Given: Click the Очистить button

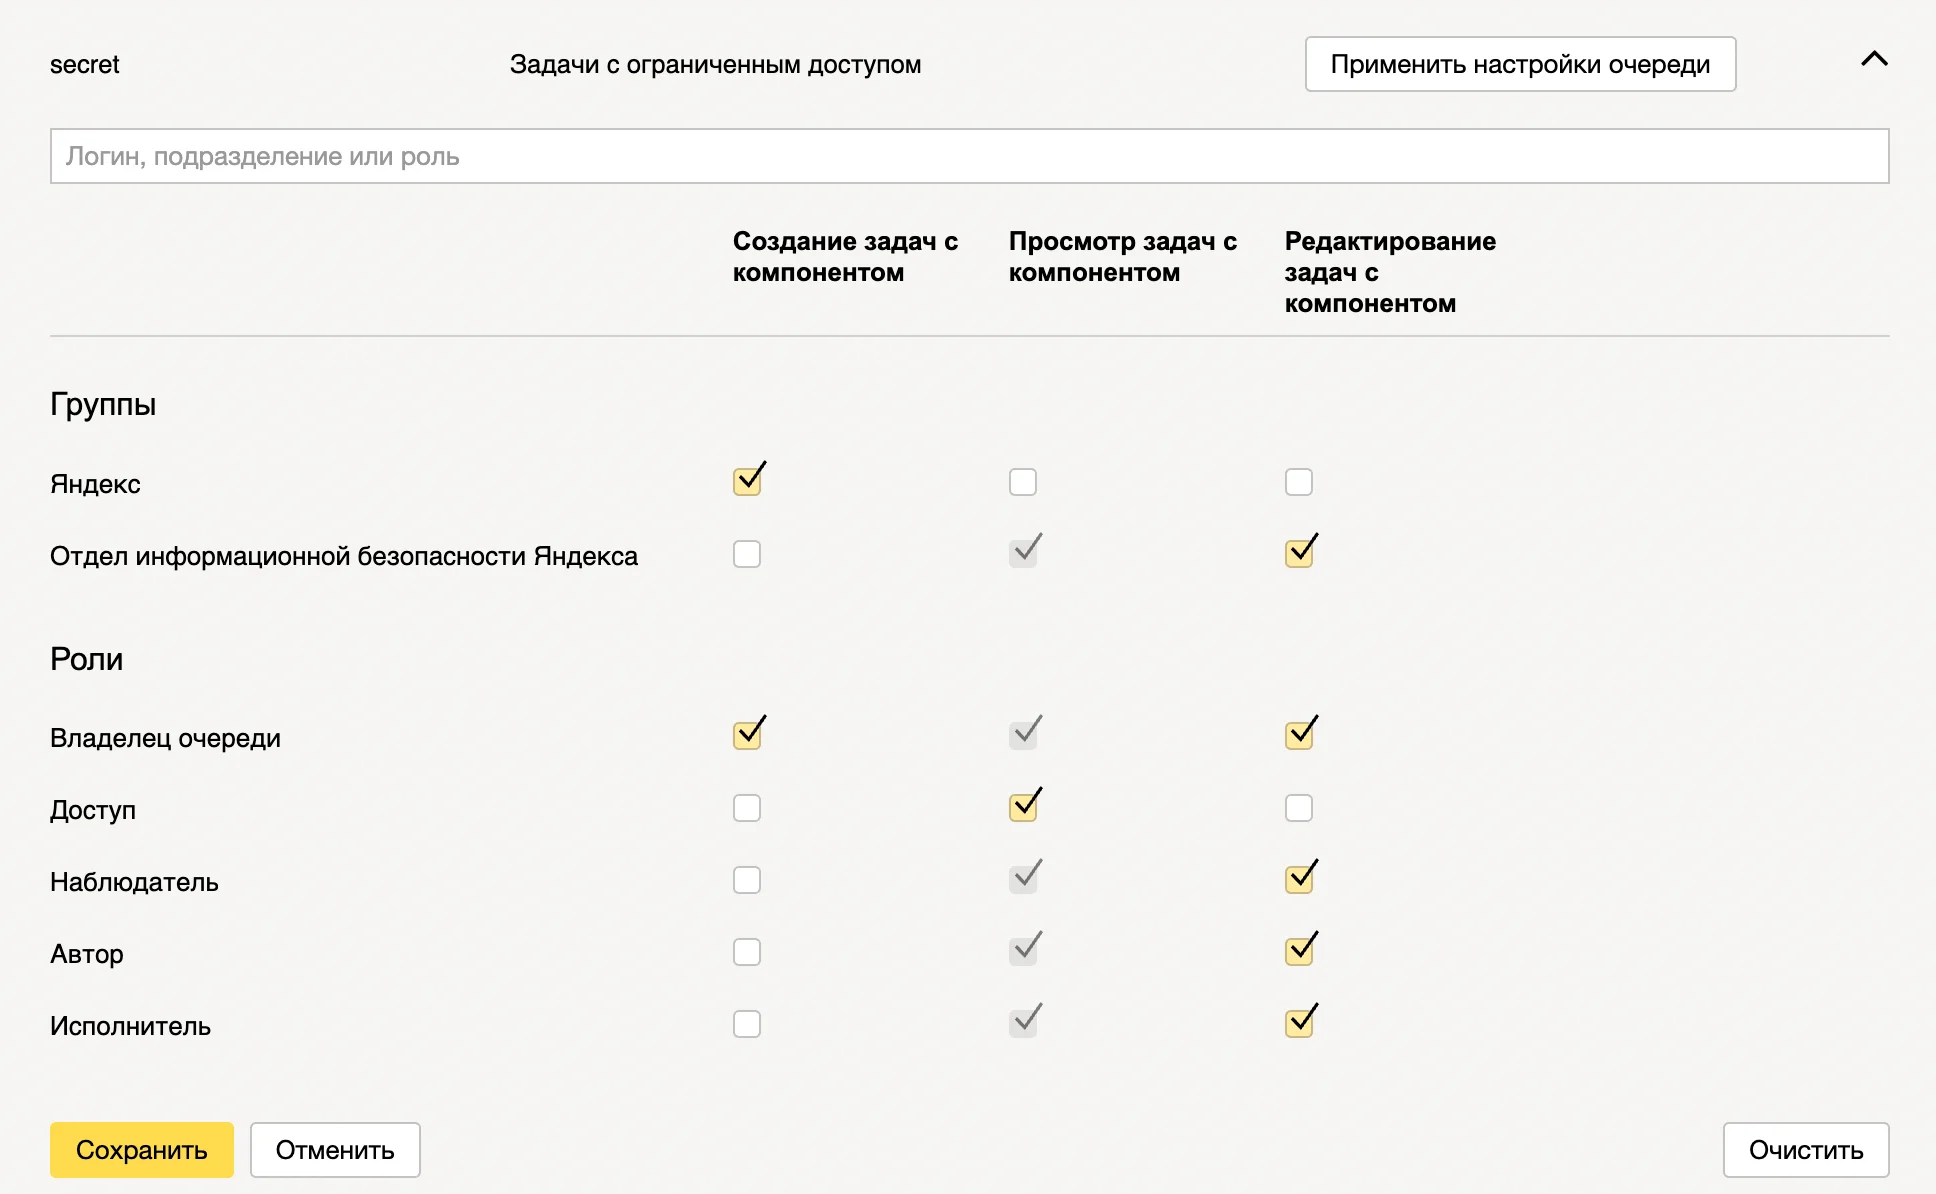Looking at the screenshot, I should (1805, 1150).
